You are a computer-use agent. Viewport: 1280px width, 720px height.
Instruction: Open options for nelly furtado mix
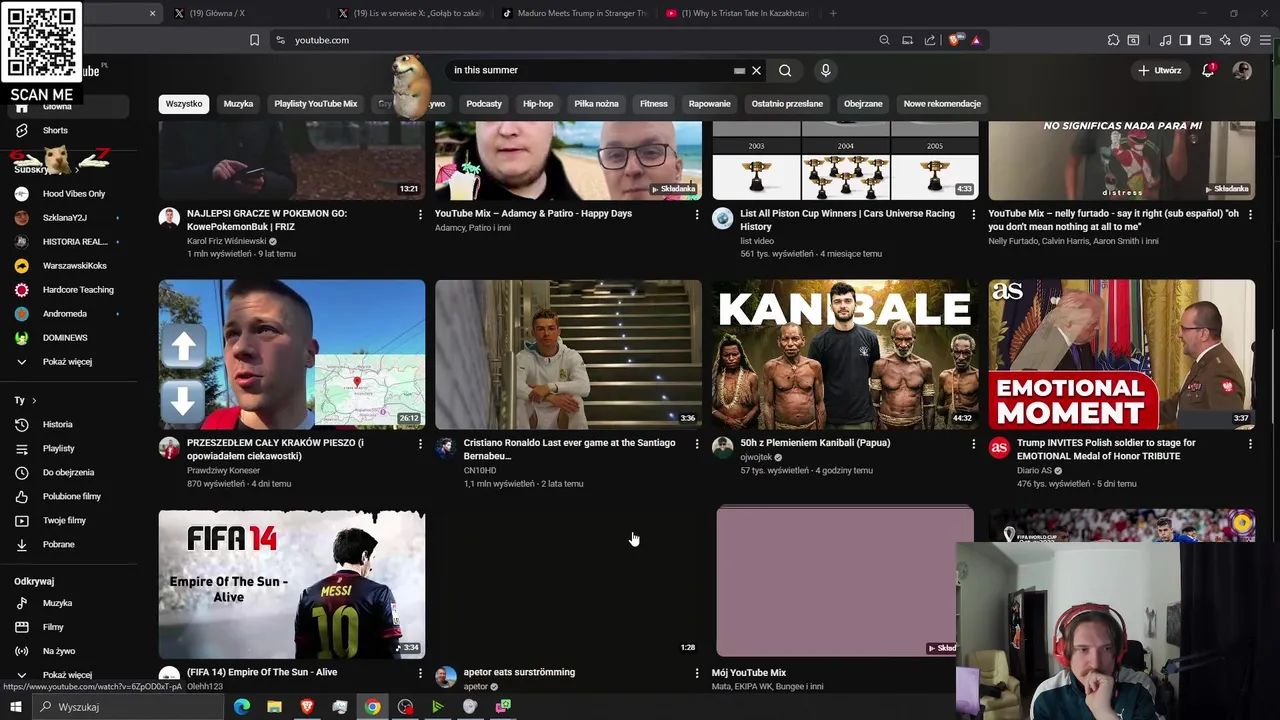(1250, 215)
